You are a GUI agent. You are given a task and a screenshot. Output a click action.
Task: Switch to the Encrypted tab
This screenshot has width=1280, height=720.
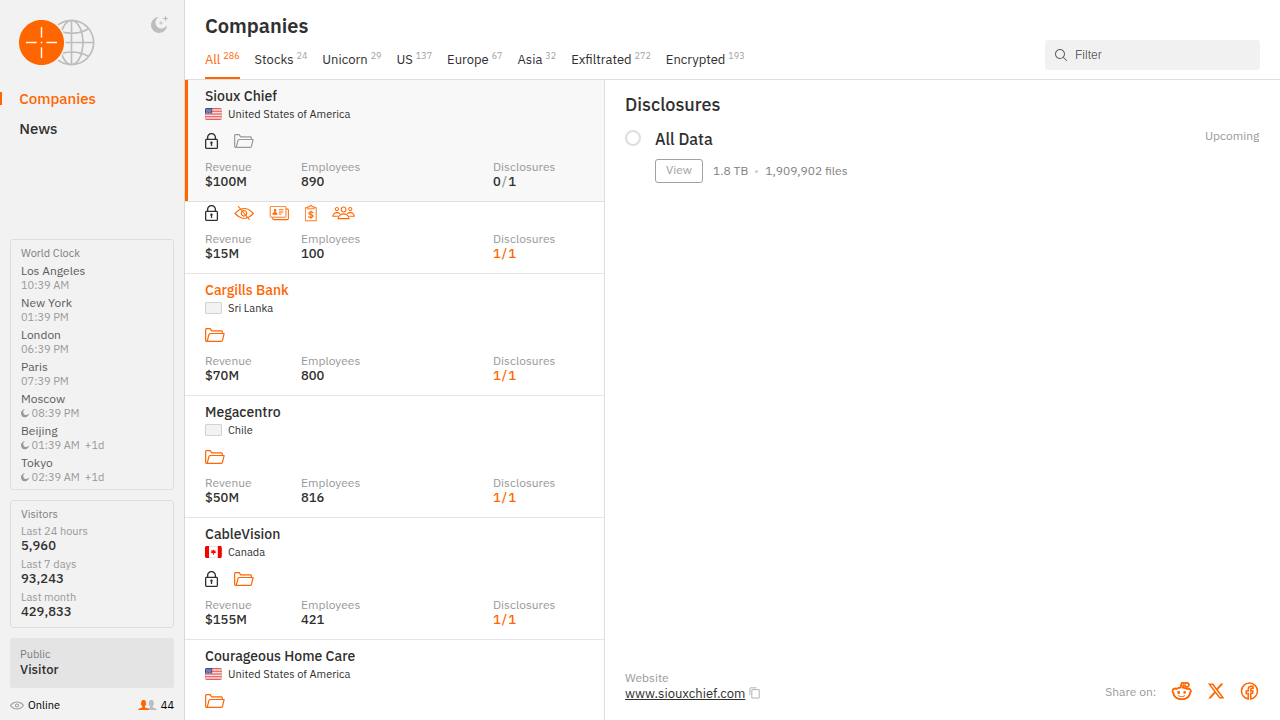(705, 59)
